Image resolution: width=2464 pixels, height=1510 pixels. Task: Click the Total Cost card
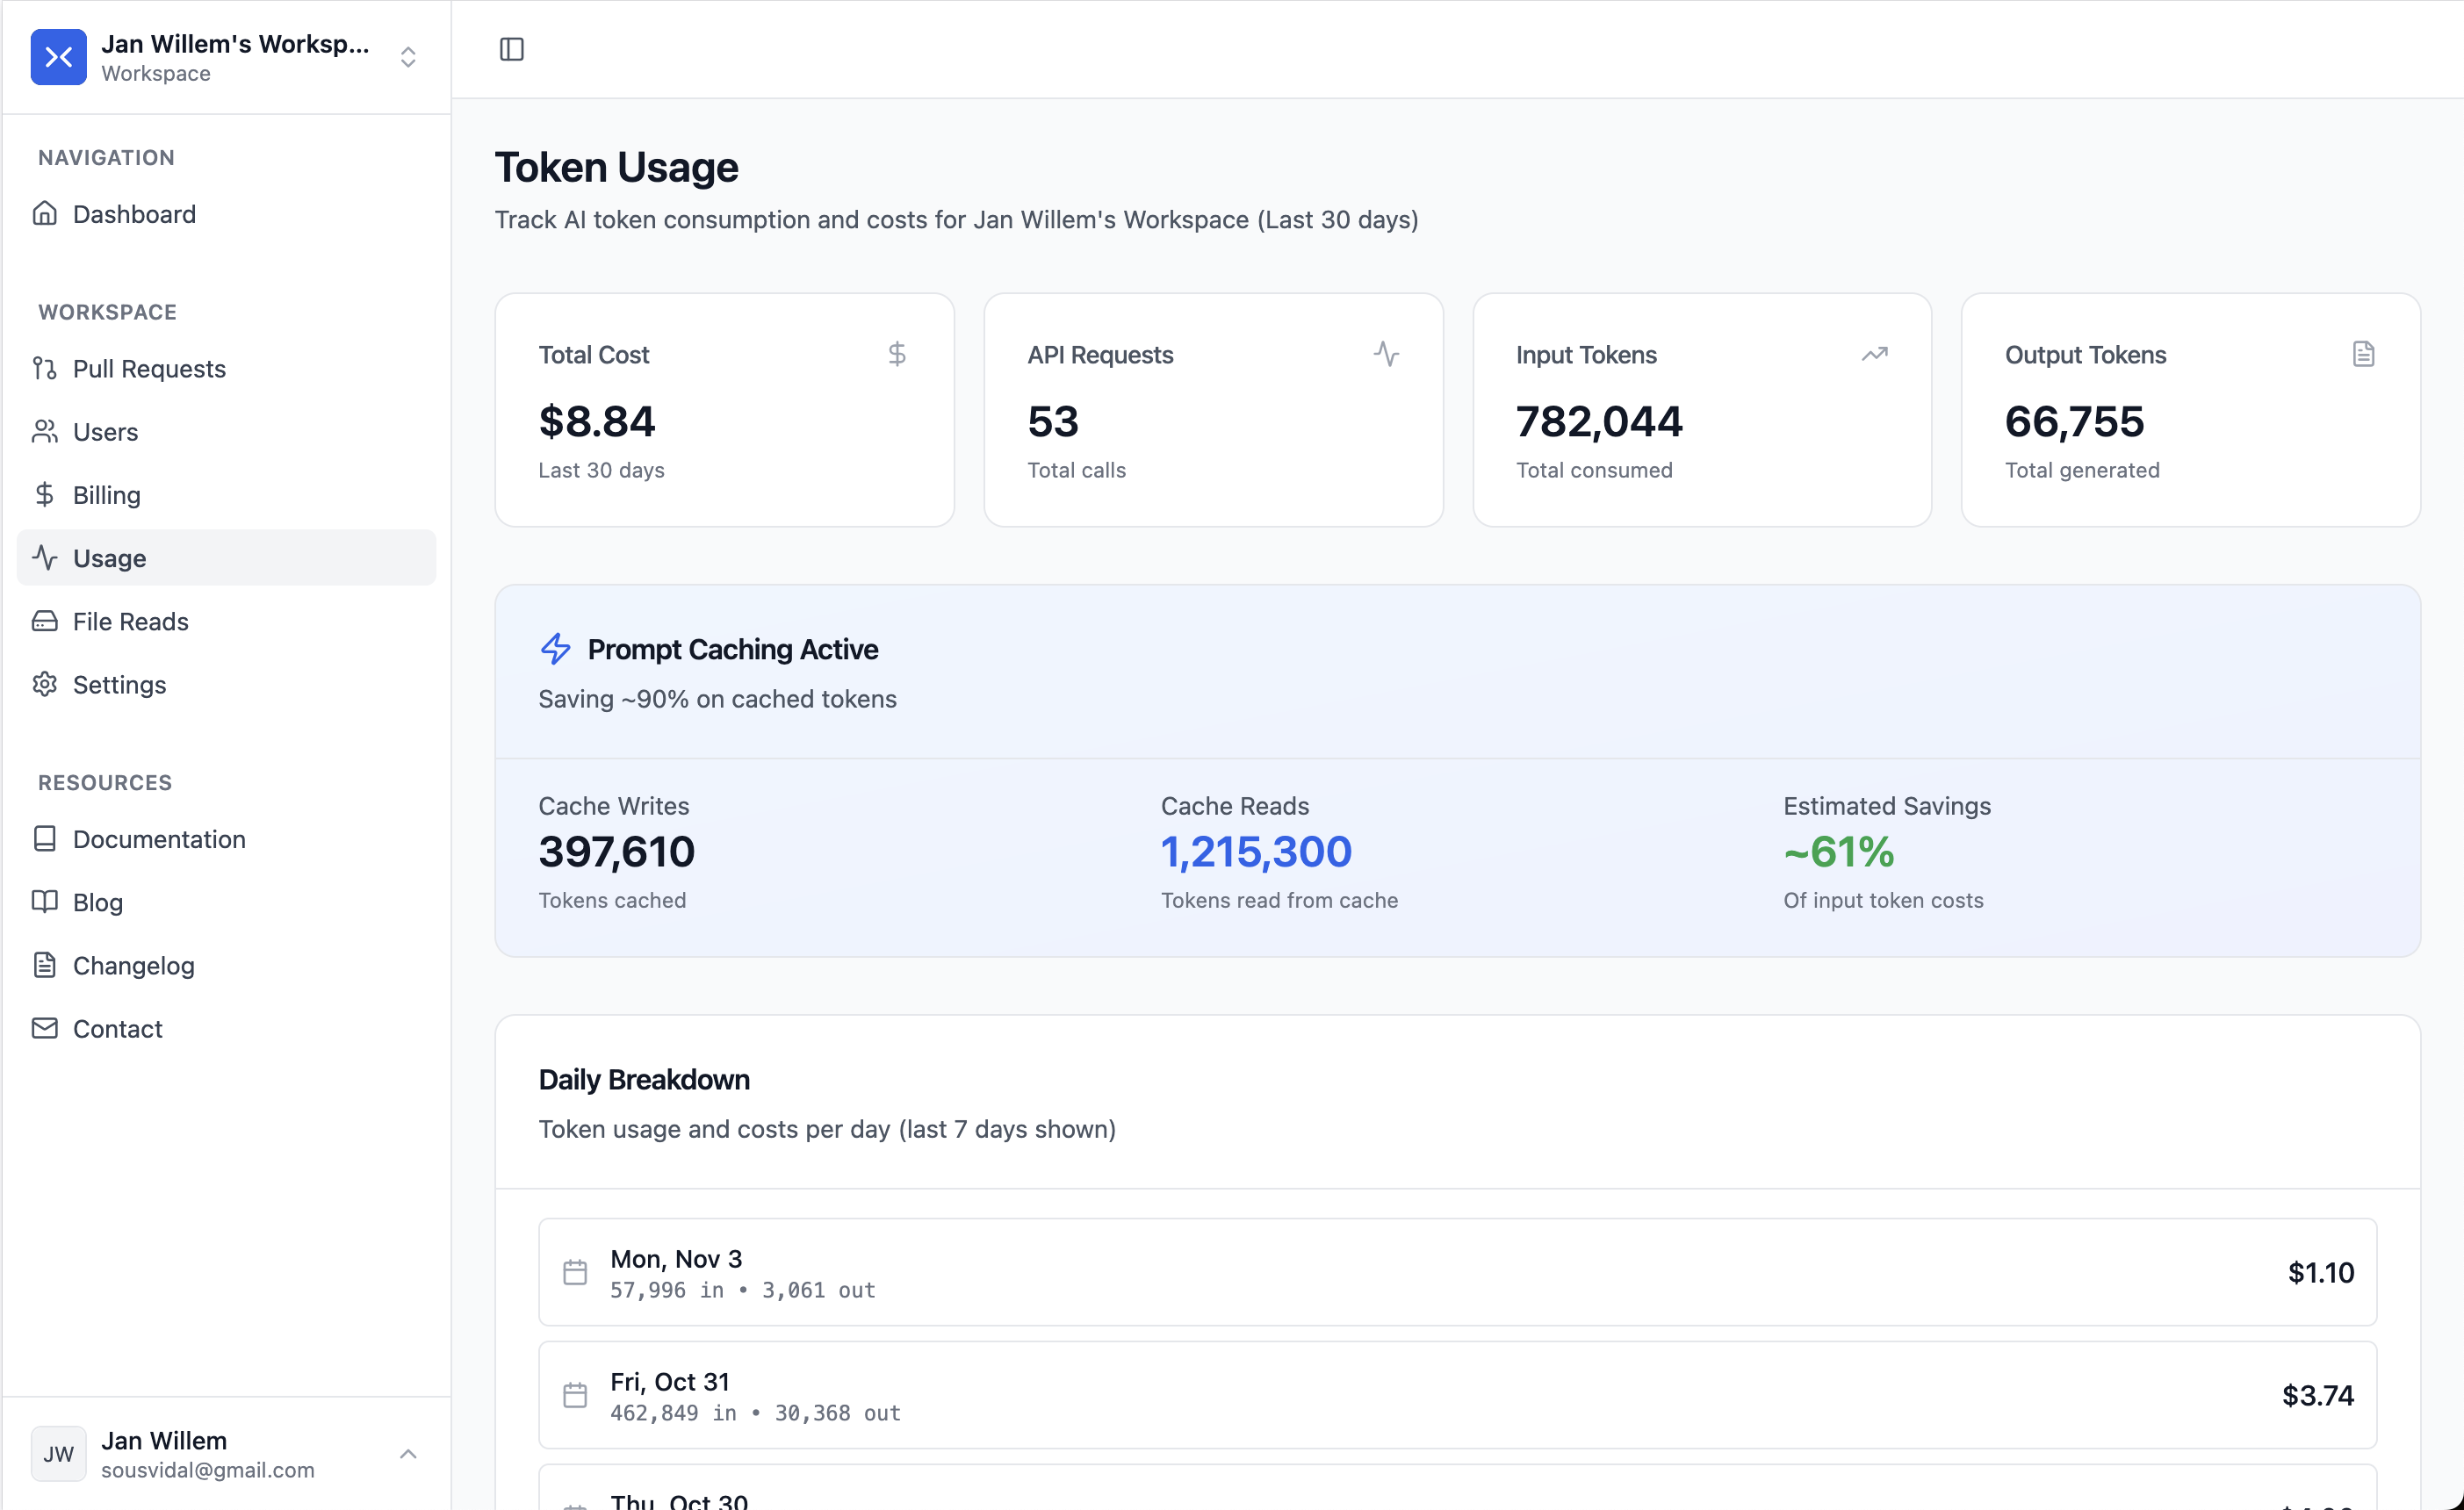tap(724, 410)
